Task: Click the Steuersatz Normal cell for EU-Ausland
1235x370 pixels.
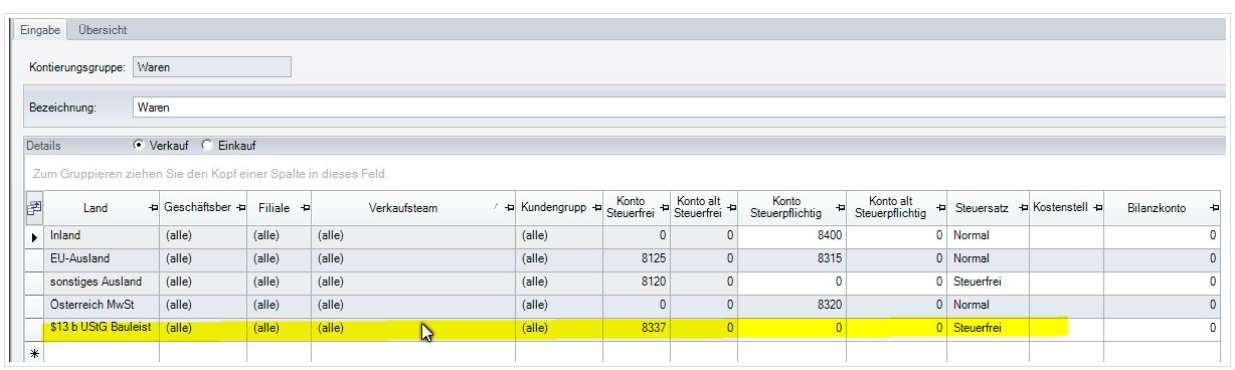Action: point(988,260)
